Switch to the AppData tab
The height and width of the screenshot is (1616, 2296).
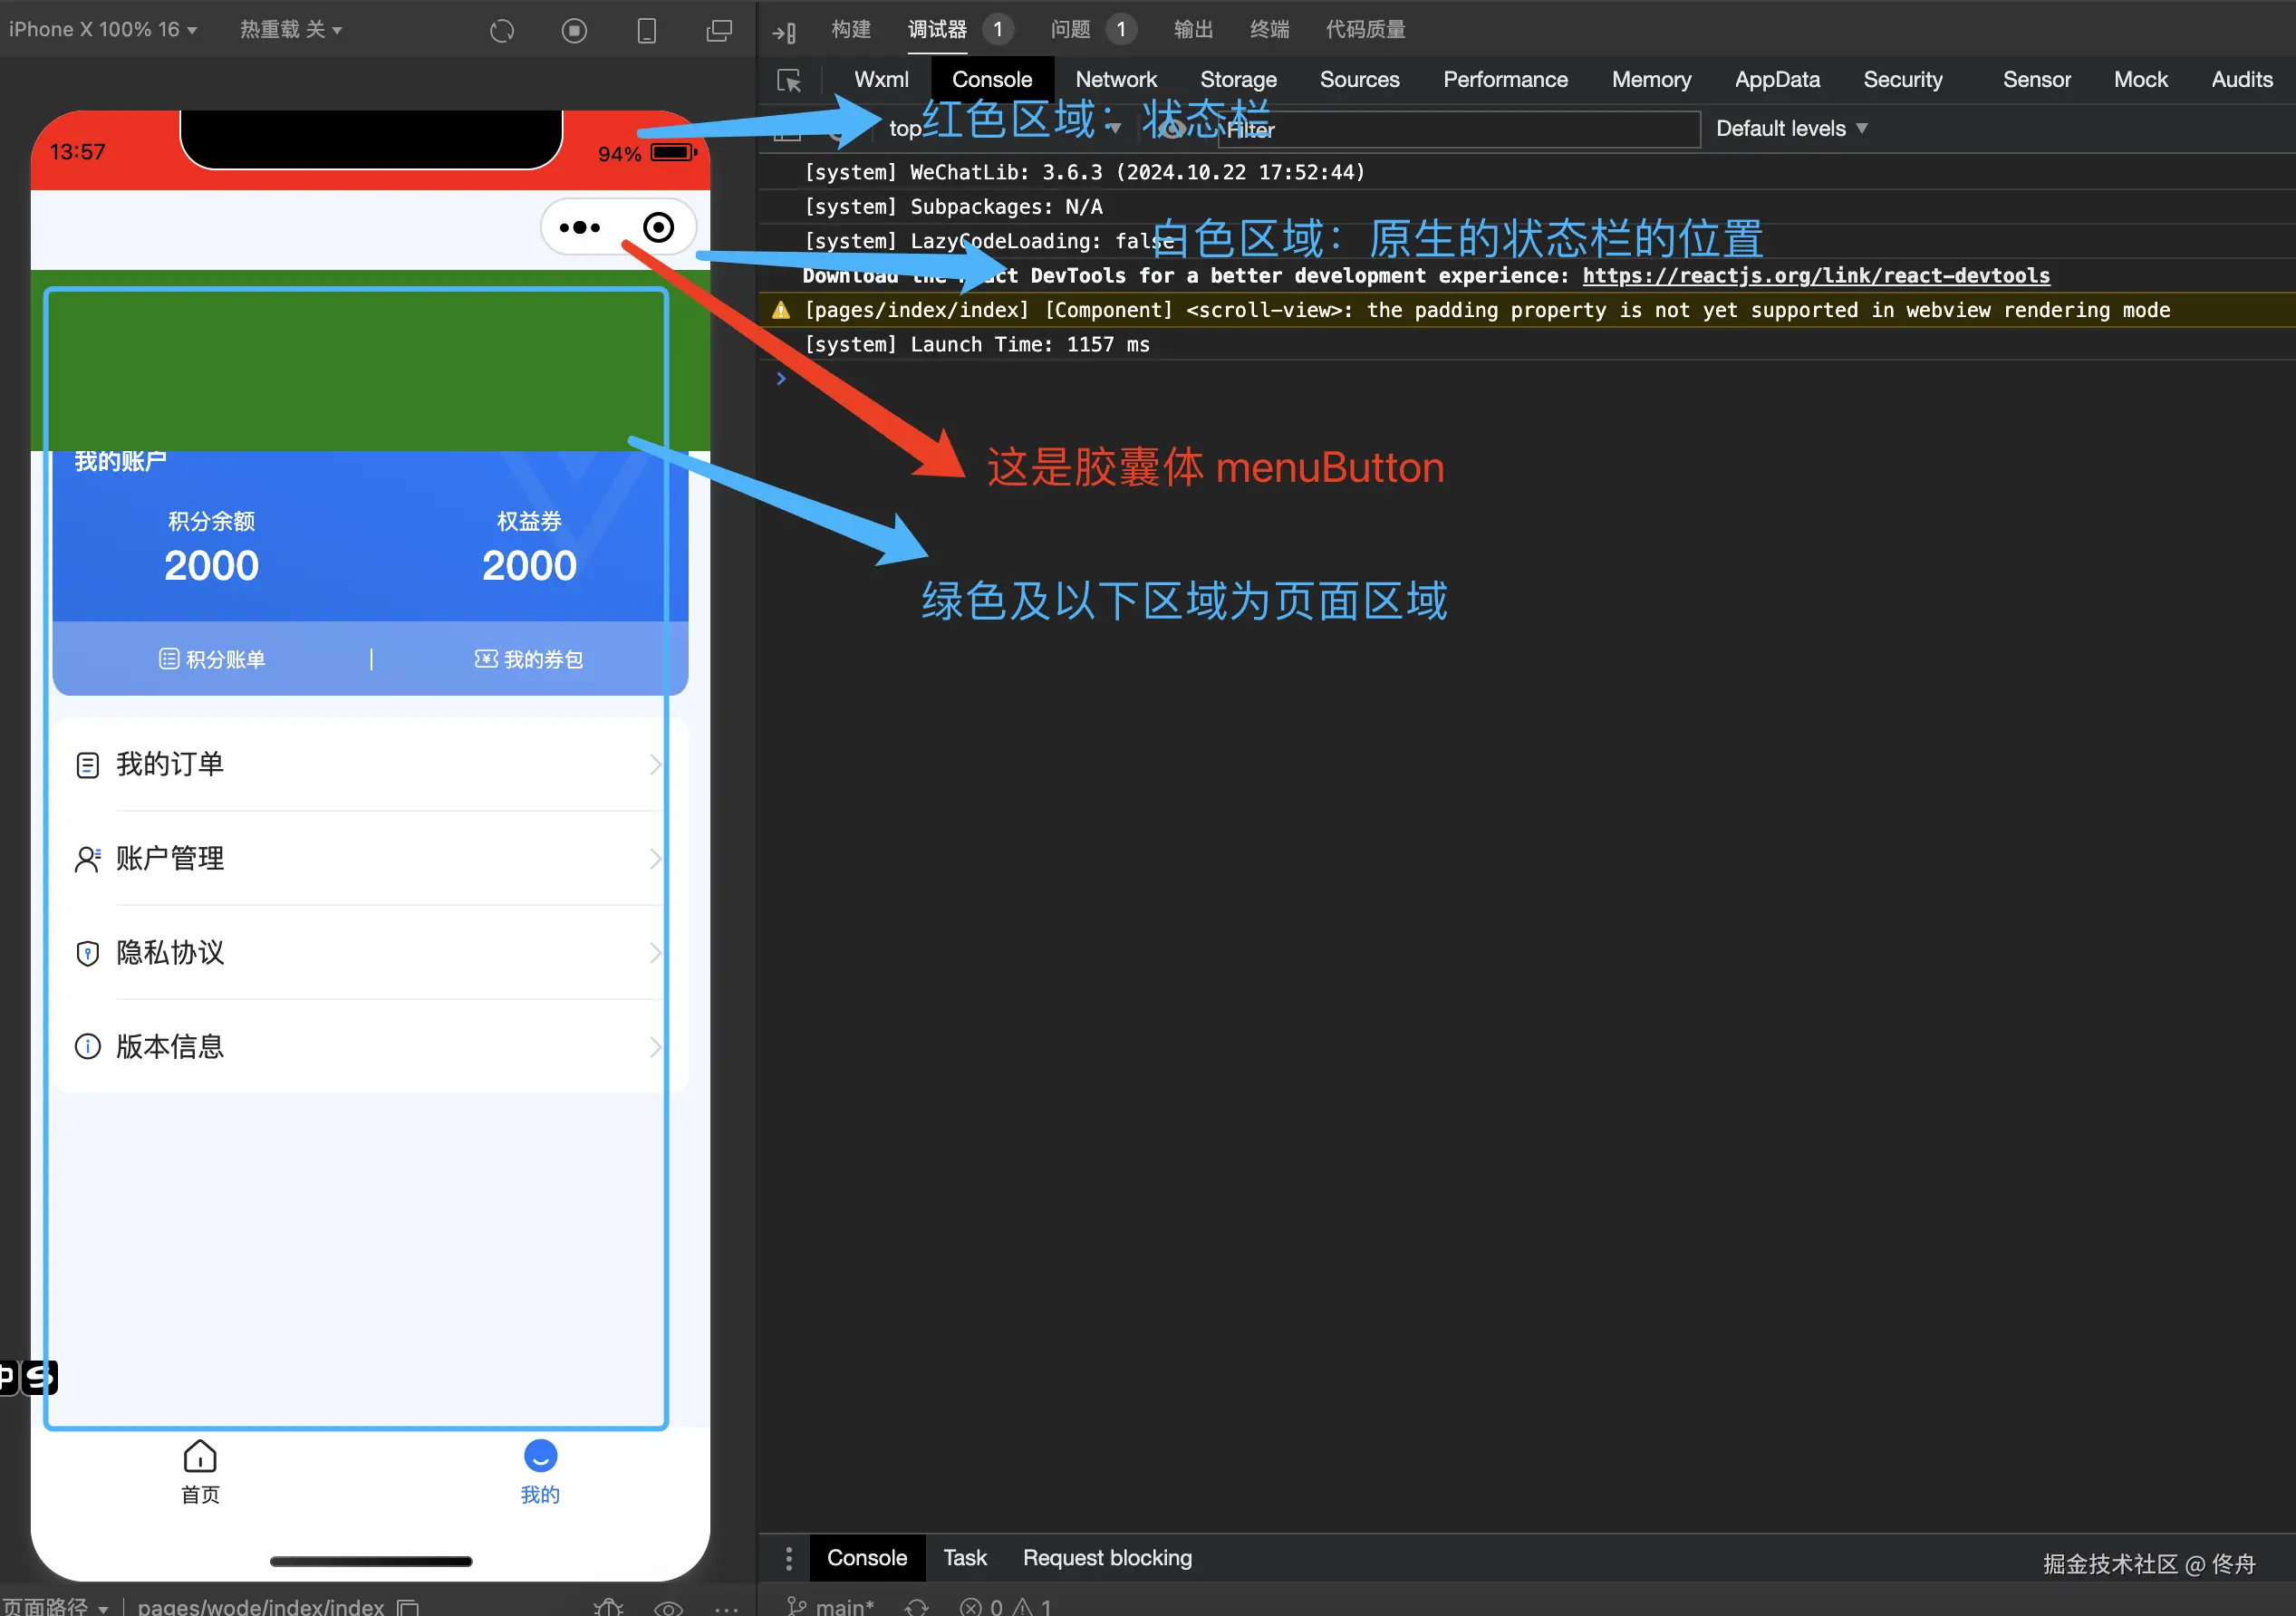pyautogui.click(x=1776, y=80)
